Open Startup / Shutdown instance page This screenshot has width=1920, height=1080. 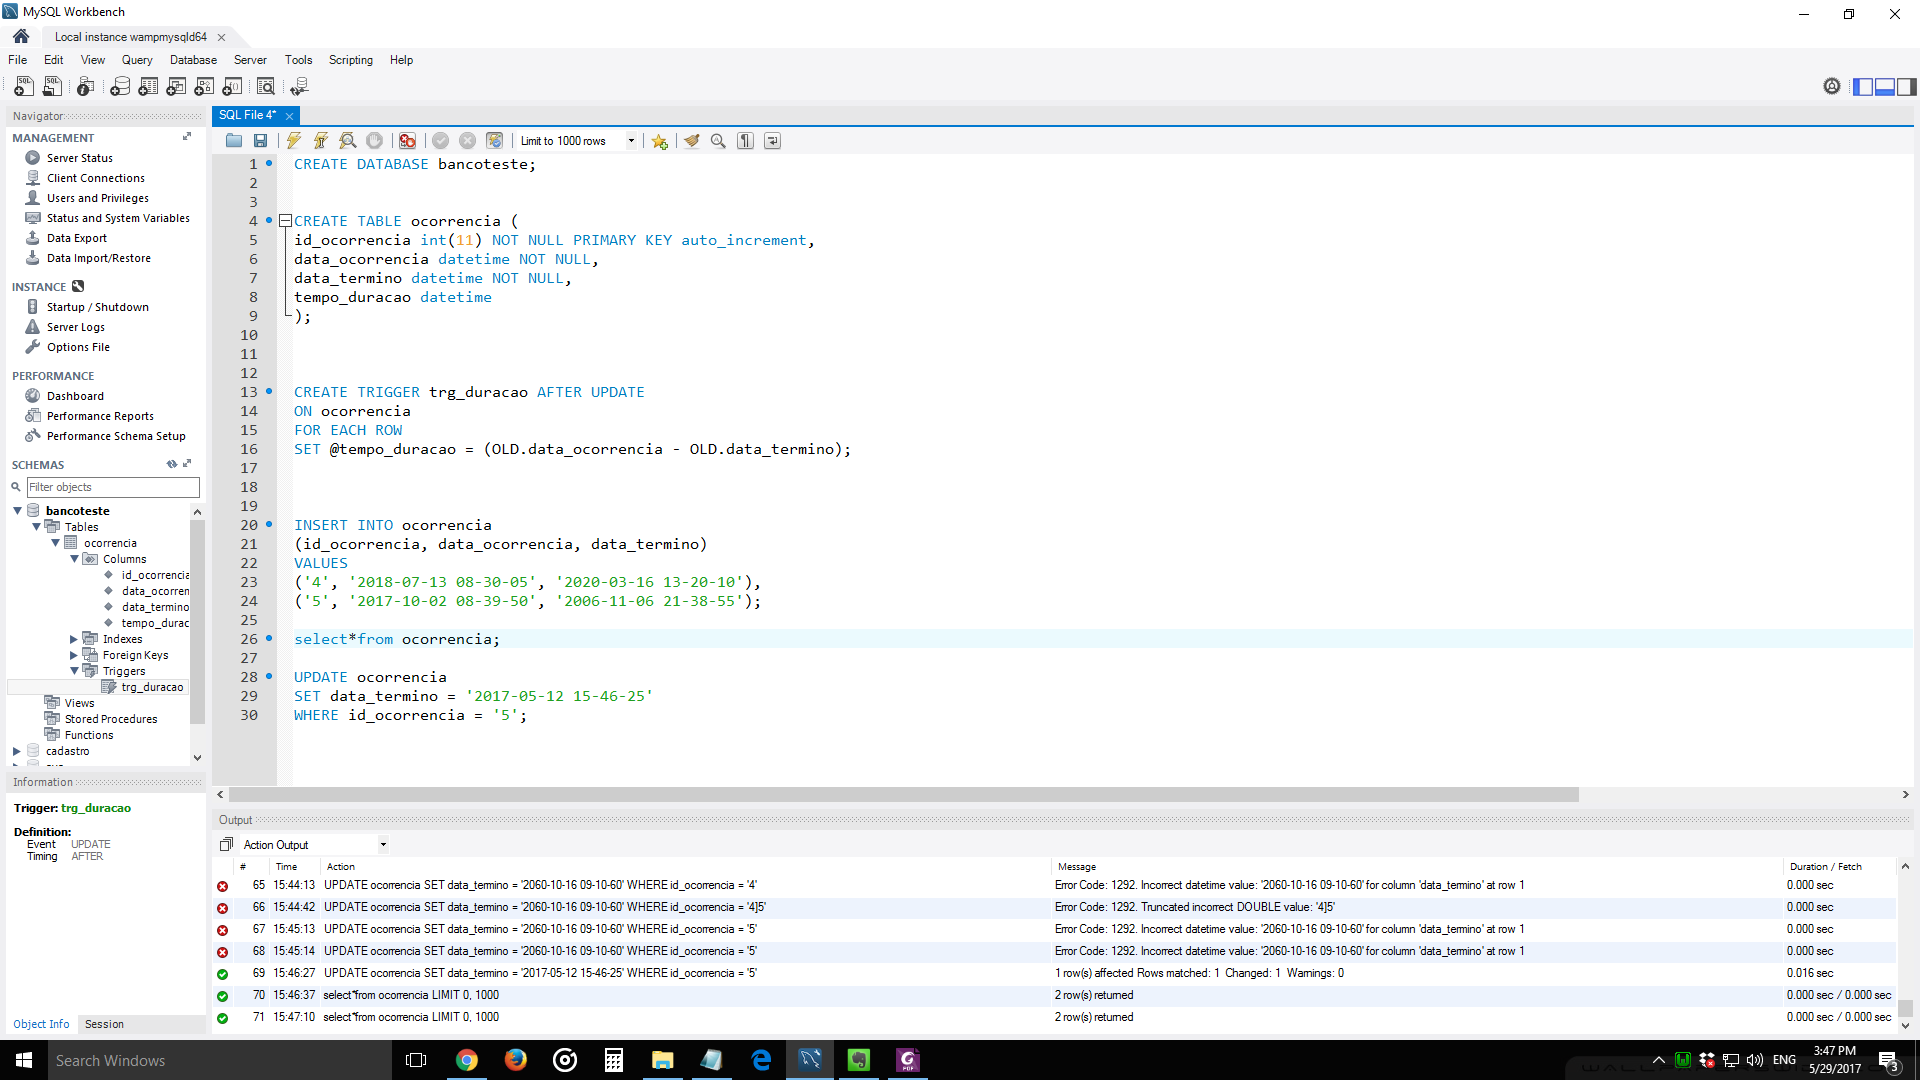tap(98, 307)
